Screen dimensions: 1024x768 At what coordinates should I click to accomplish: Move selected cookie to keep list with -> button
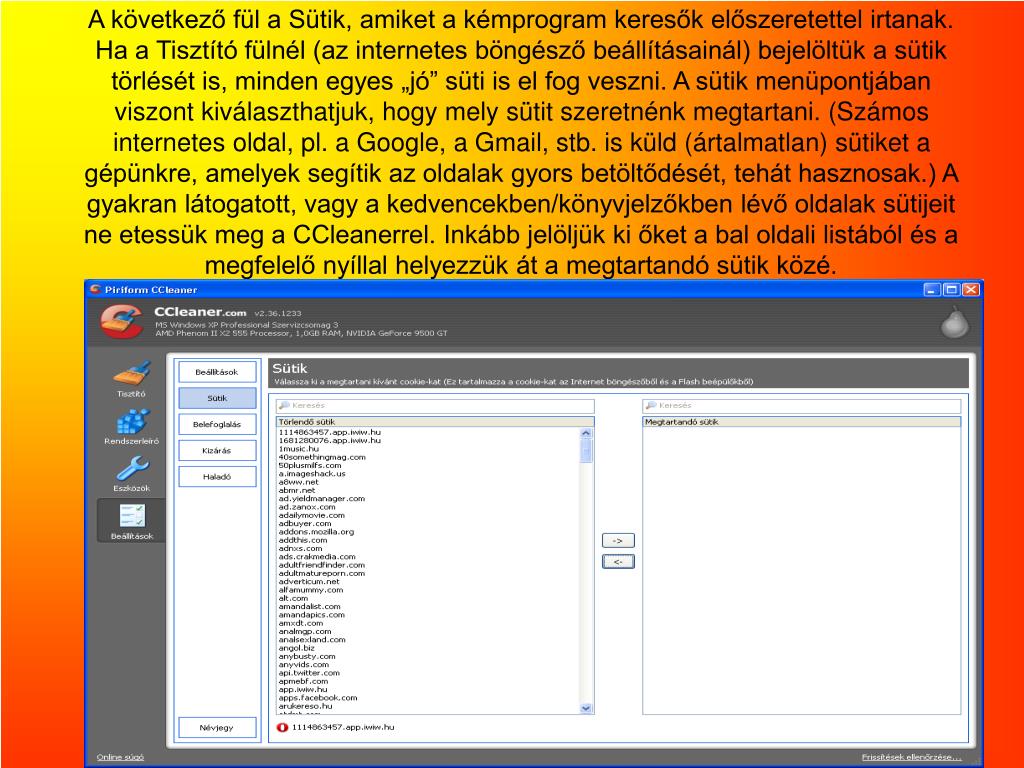pyautogui.click(x=618, y=541)
